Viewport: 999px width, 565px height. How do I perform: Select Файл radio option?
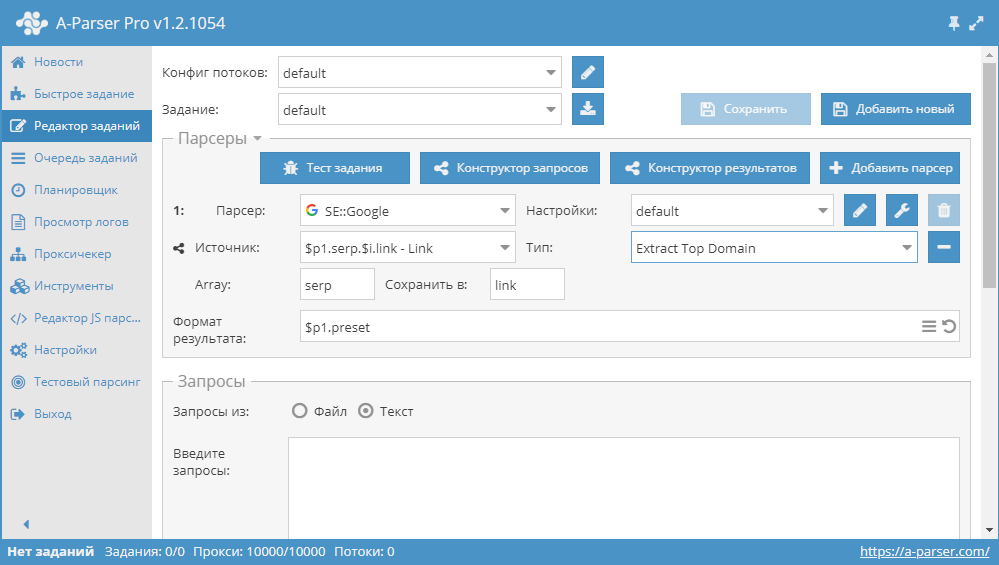tap(299, 411)
